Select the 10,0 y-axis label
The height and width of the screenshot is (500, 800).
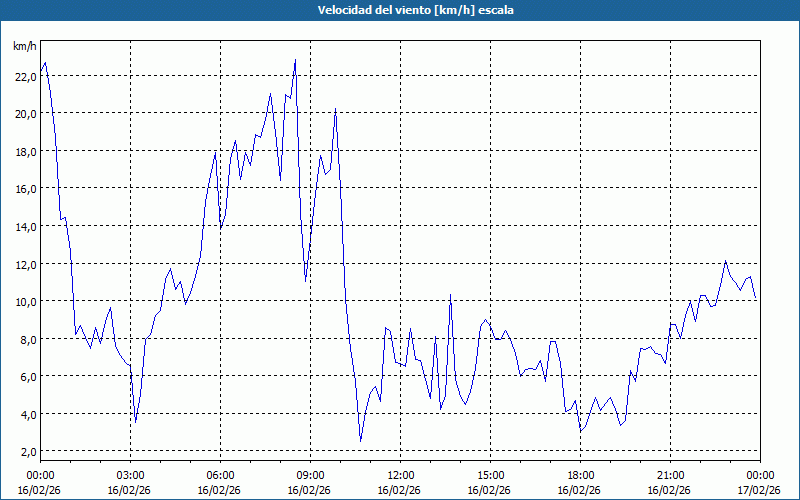[25, 301]
